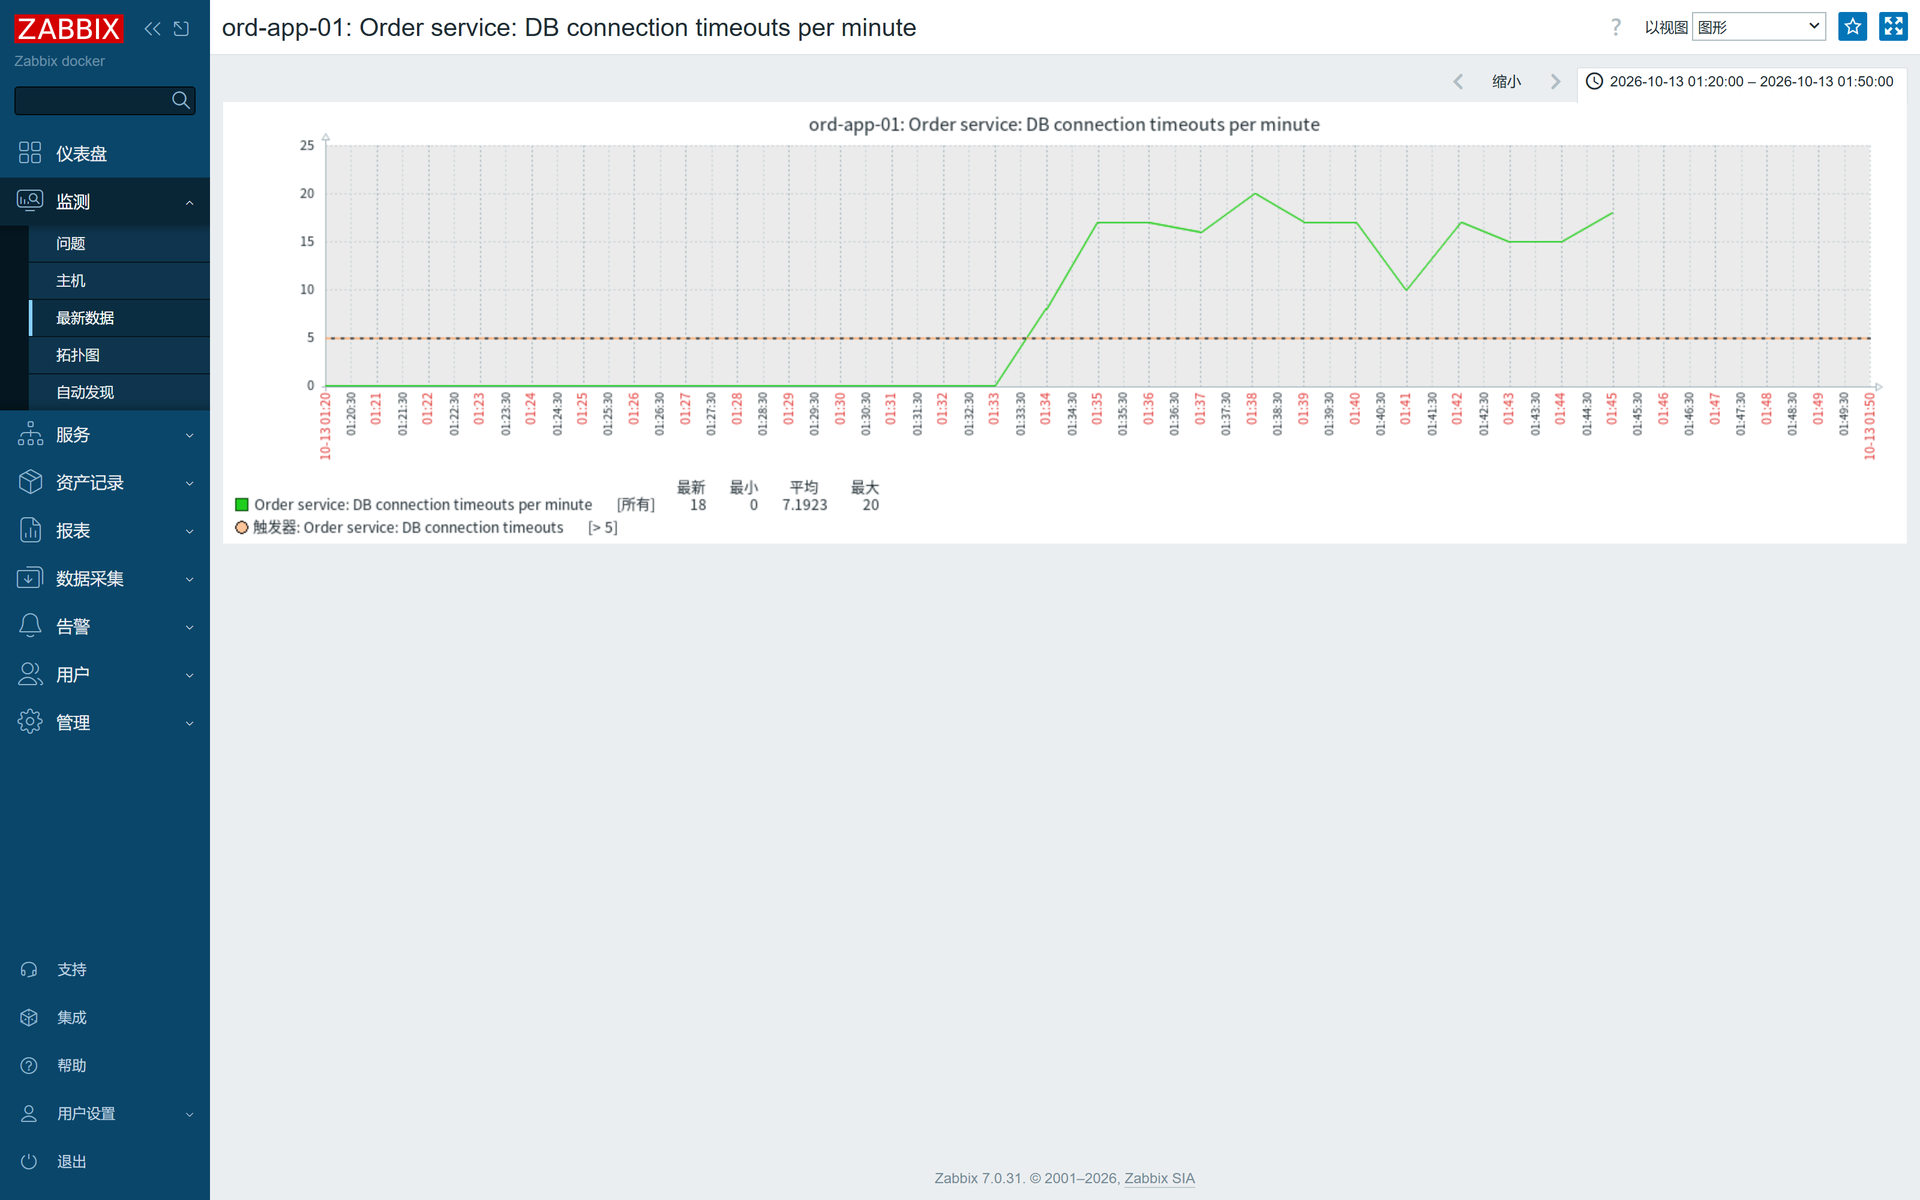Image resolution: width=1920 pixels, height=1200 pixels.
Task: Expand the 数据采集 data collection menu
Action: pyautogui.click(x=105, y=579)
